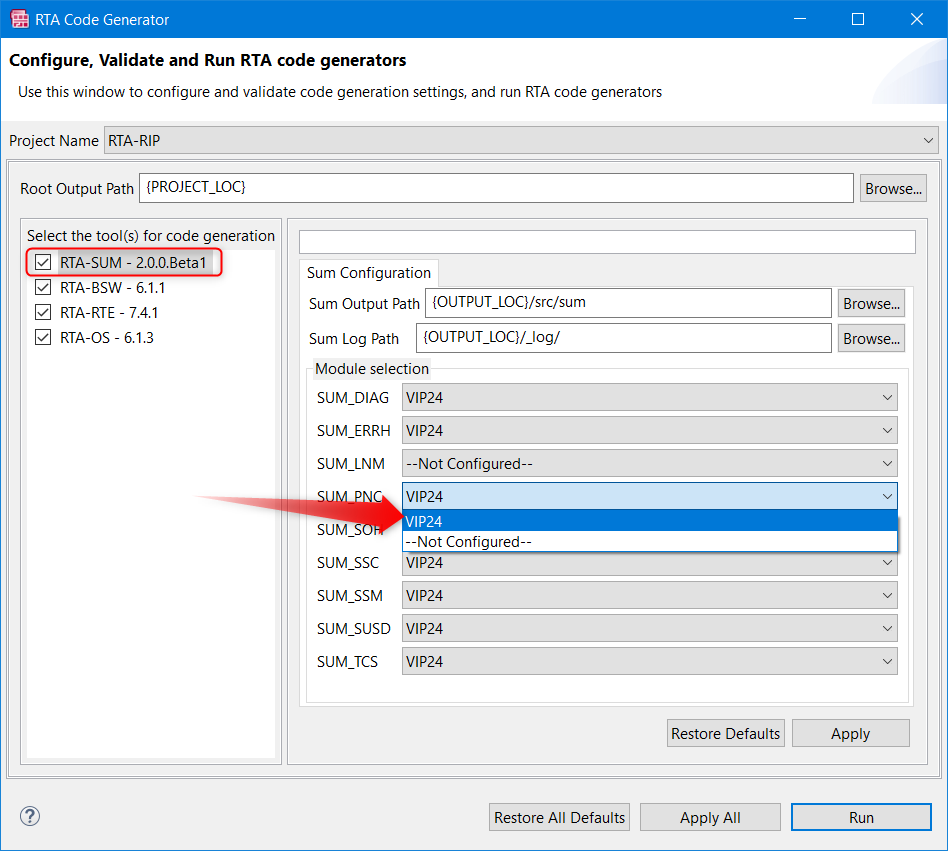Disable the RTA-OS - 6.1.3 checkbox
Image resolution: width=948 pixels, height=851 pixels.
point(43,337)
